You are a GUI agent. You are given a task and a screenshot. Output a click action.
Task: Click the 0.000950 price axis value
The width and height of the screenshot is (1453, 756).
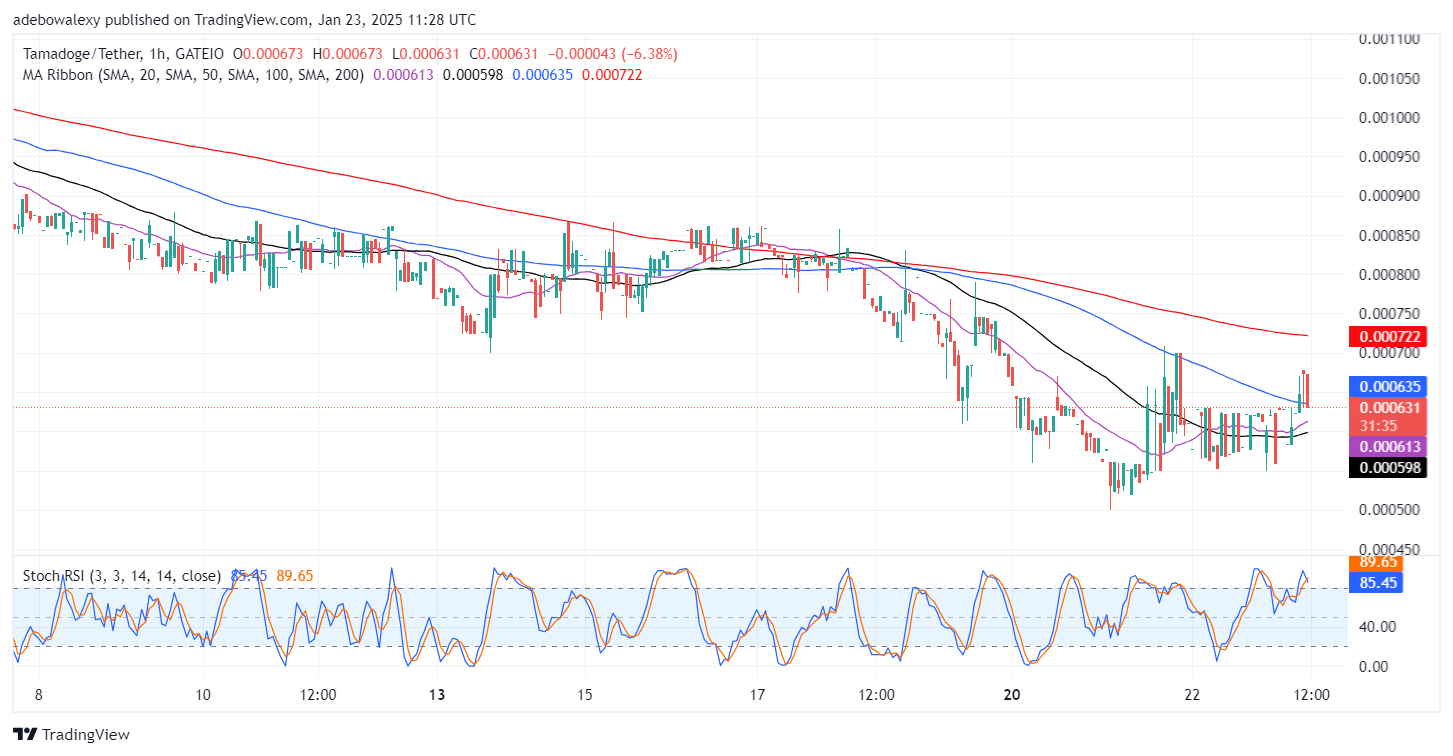[1390, 156]
